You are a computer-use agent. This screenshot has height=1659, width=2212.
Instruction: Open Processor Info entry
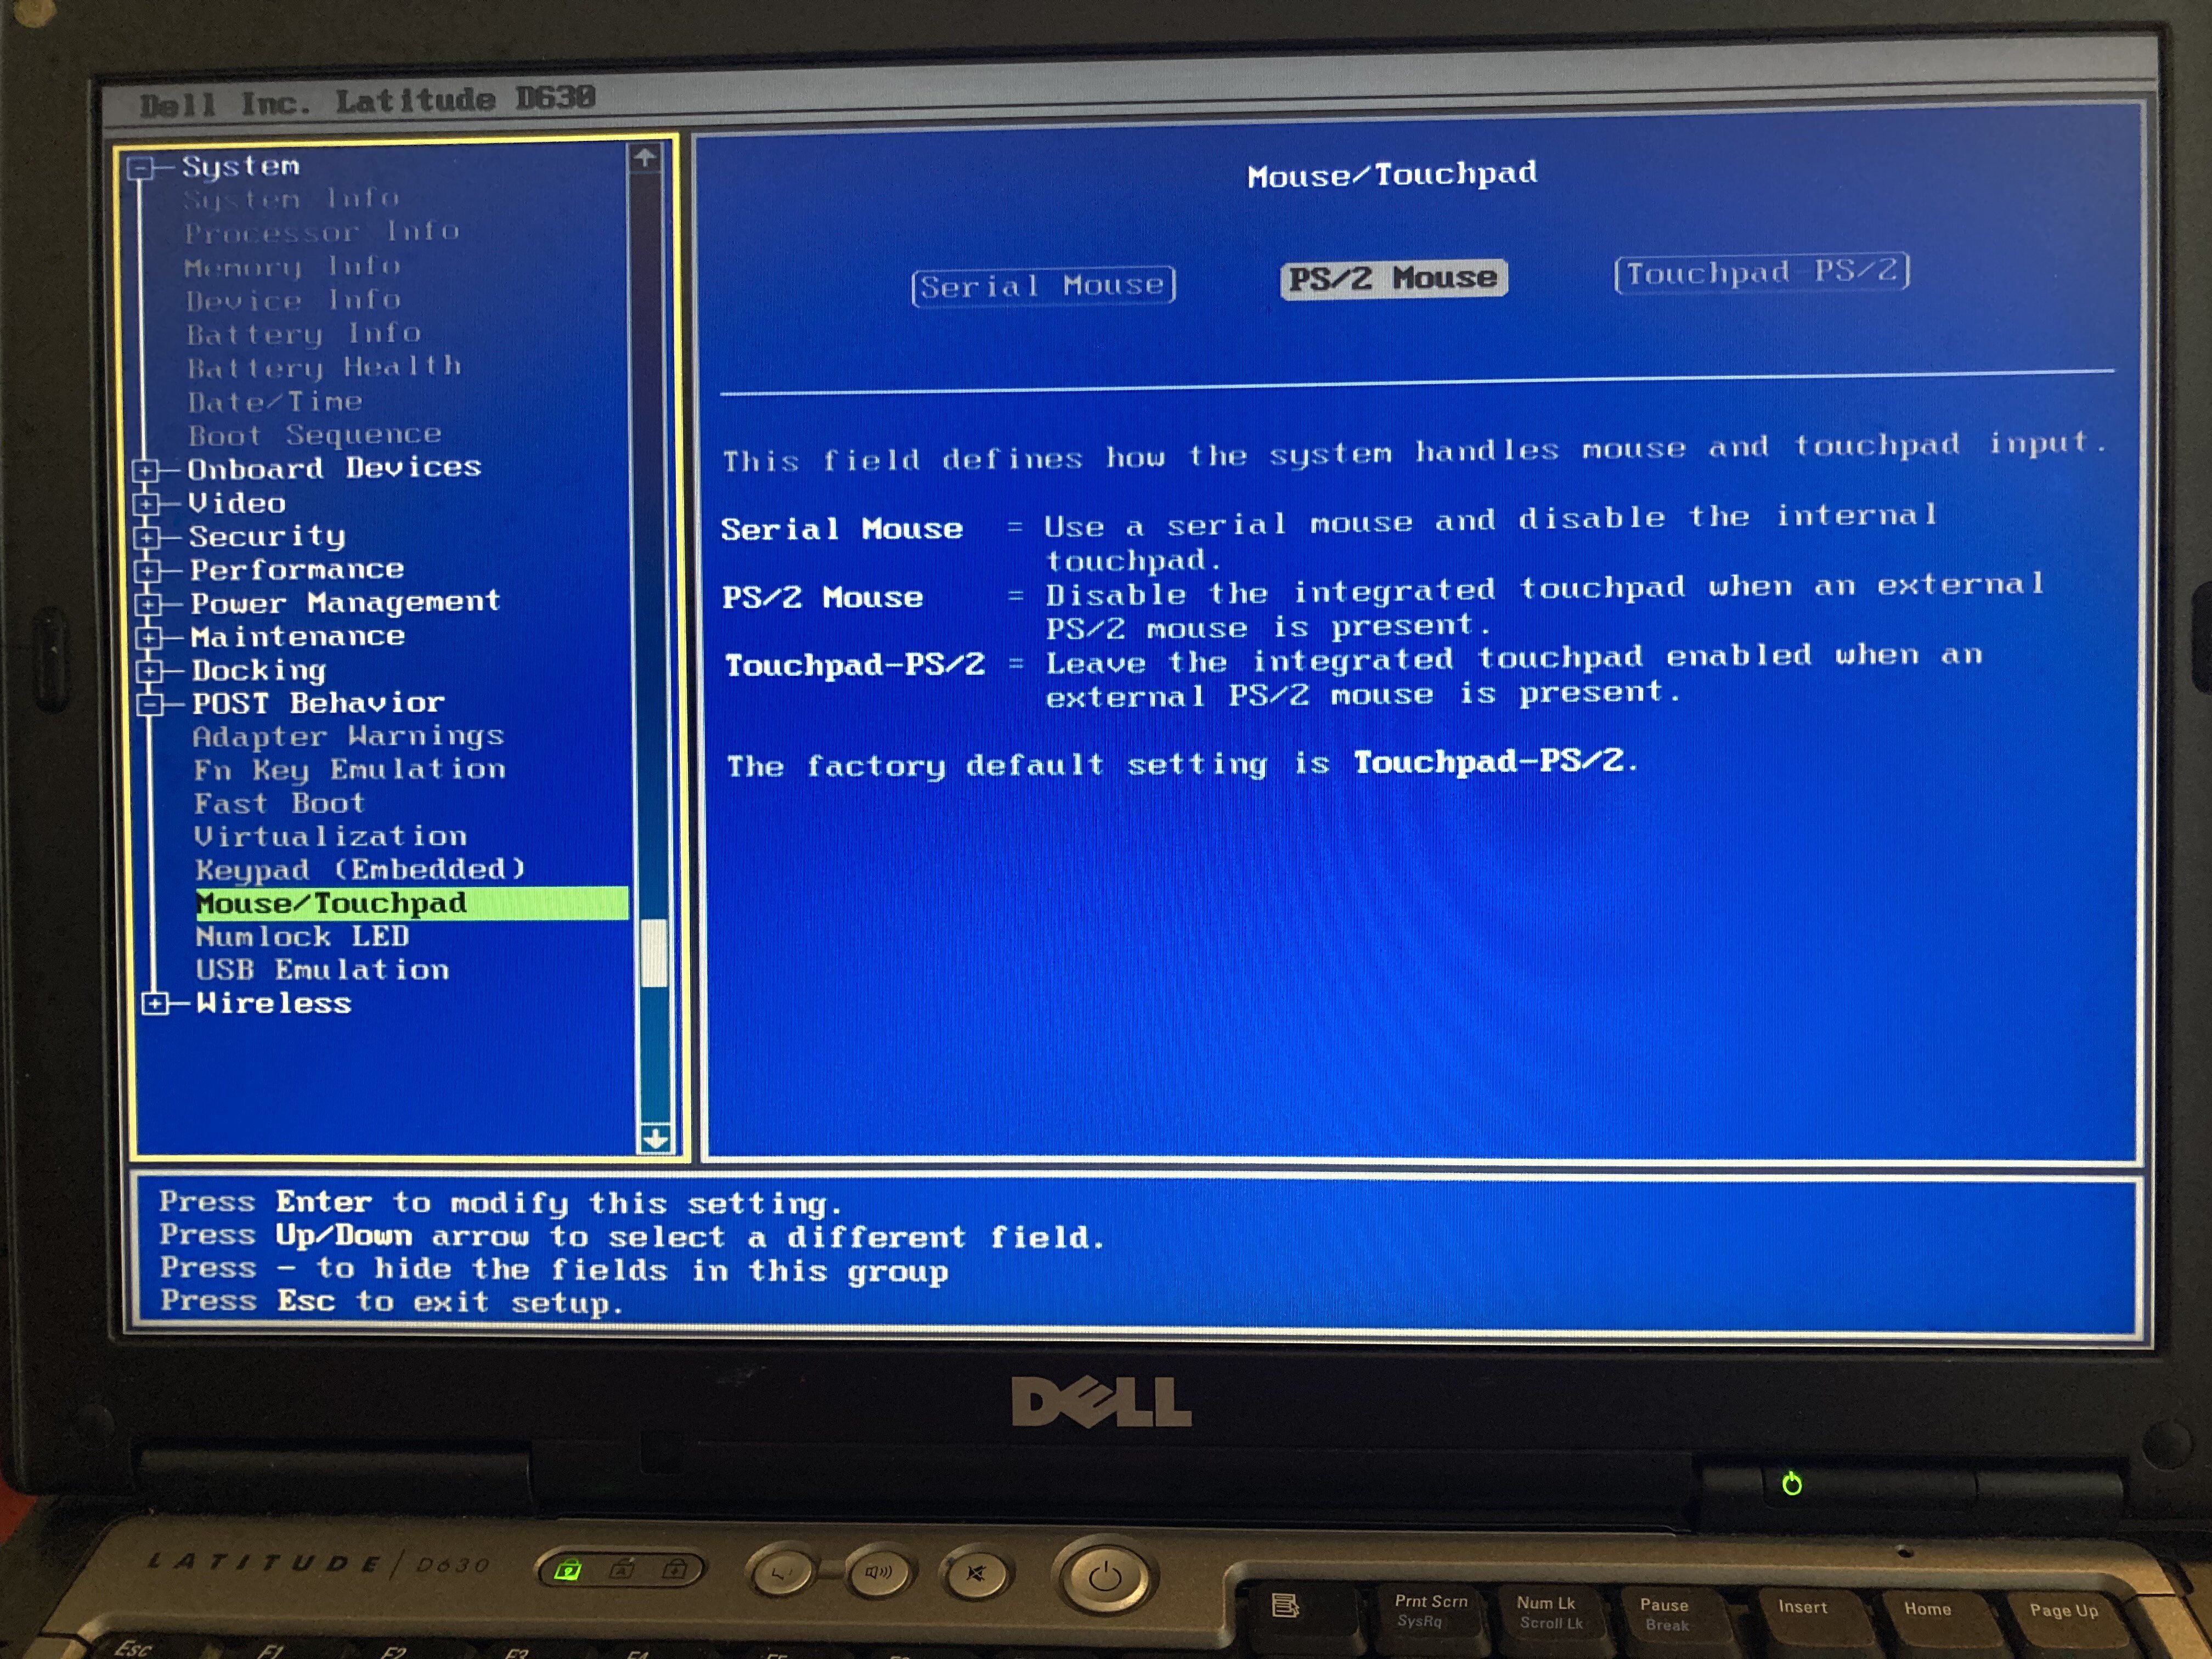pos(322,232)
